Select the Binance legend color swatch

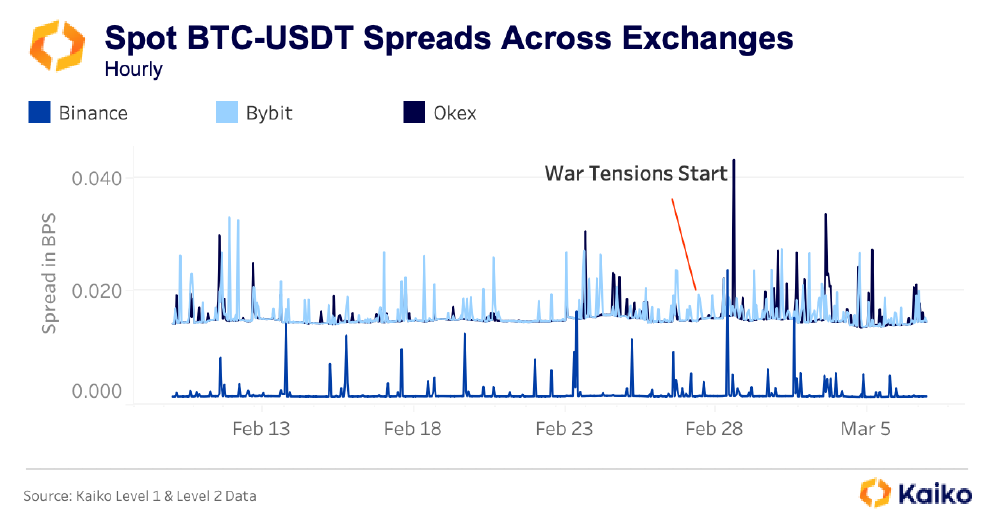39,112
